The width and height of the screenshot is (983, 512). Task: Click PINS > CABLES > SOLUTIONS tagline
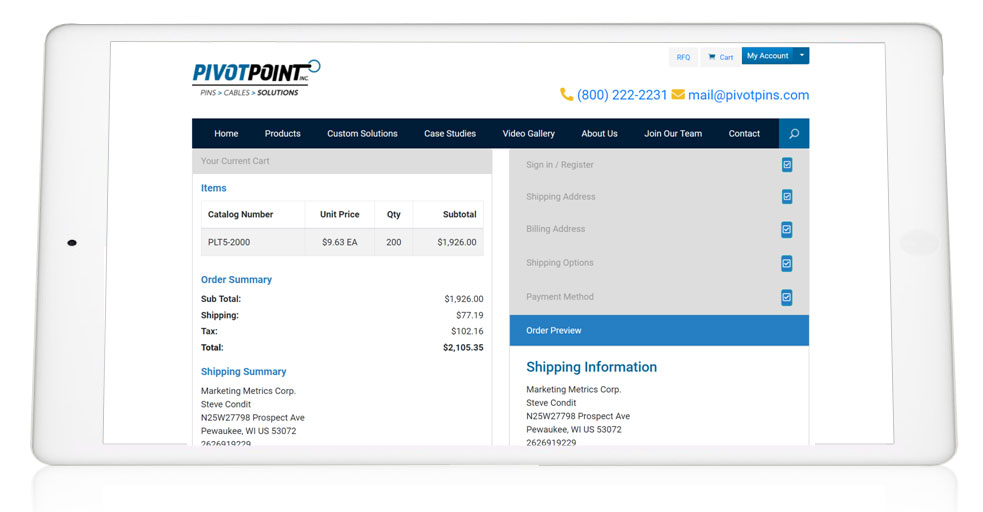(x=249, y=93)
